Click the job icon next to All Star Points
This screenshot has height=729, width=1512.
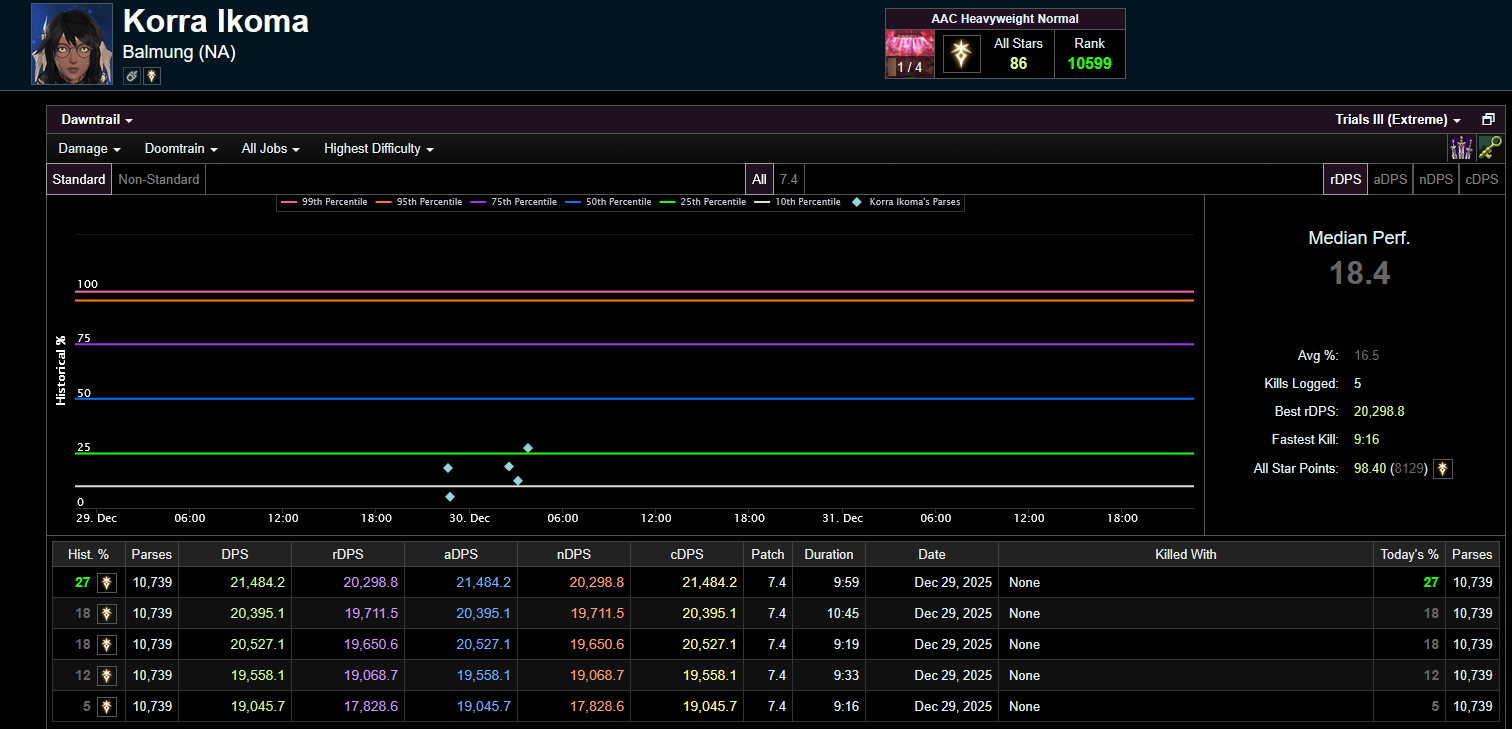tap(1443, 468)
